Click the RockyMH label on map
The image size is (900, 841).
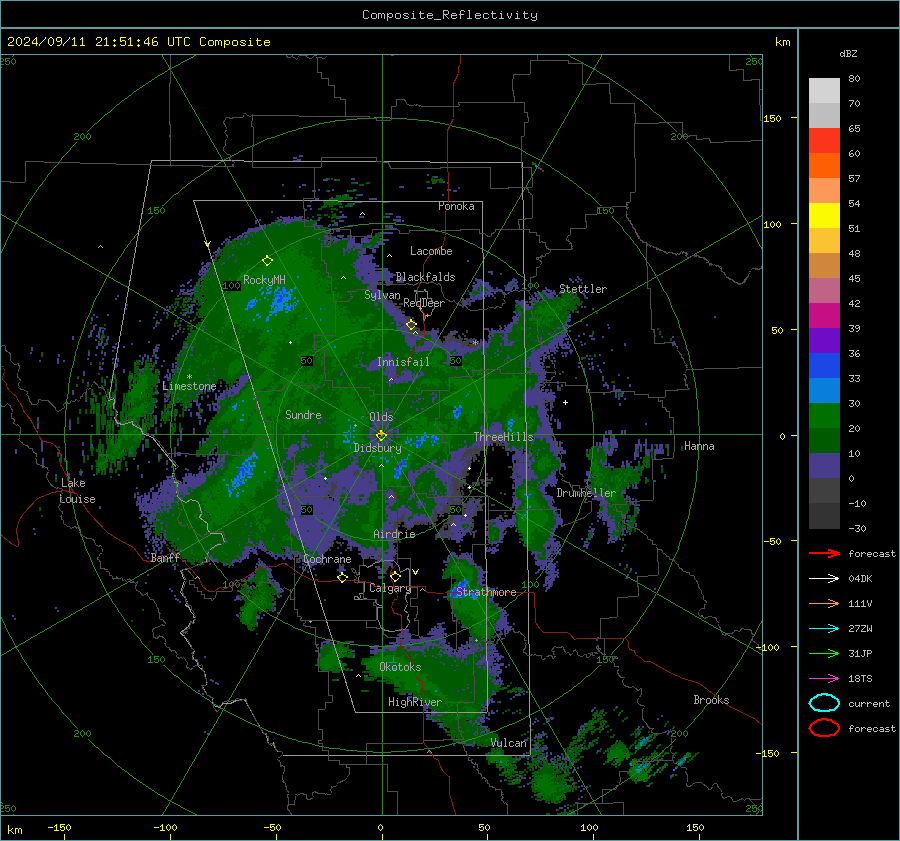pos(264,280)
